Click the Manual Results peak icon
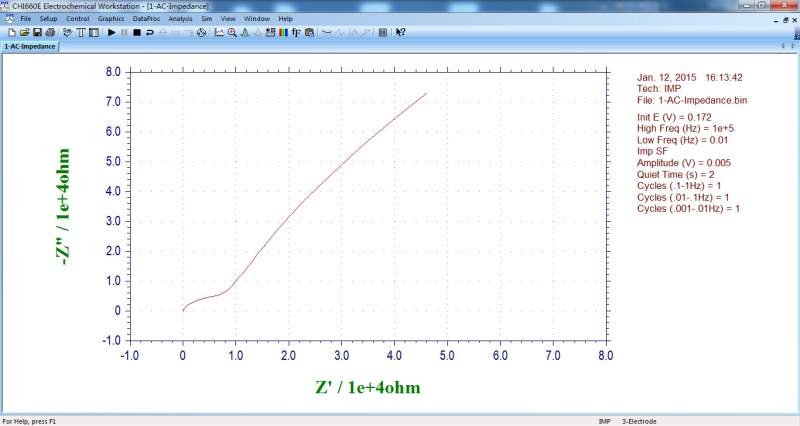Screen dimensions: 800x426 (x=245, y=32)
